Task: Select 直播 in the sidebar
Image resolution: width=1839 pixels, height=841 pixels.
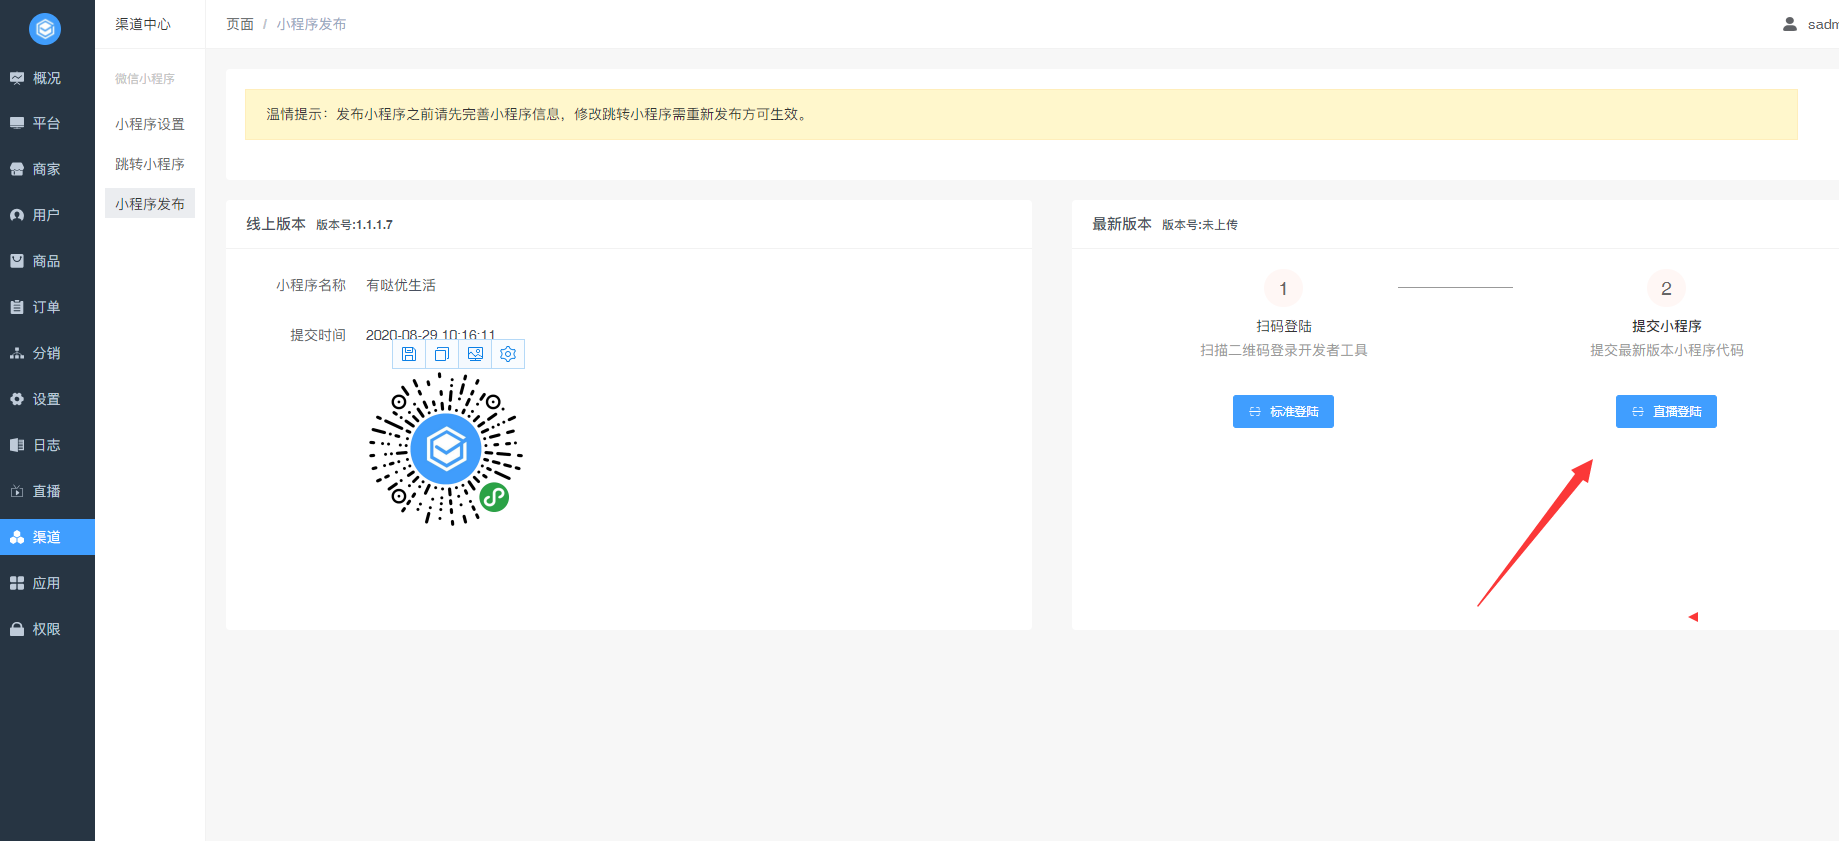Action: 47,491
